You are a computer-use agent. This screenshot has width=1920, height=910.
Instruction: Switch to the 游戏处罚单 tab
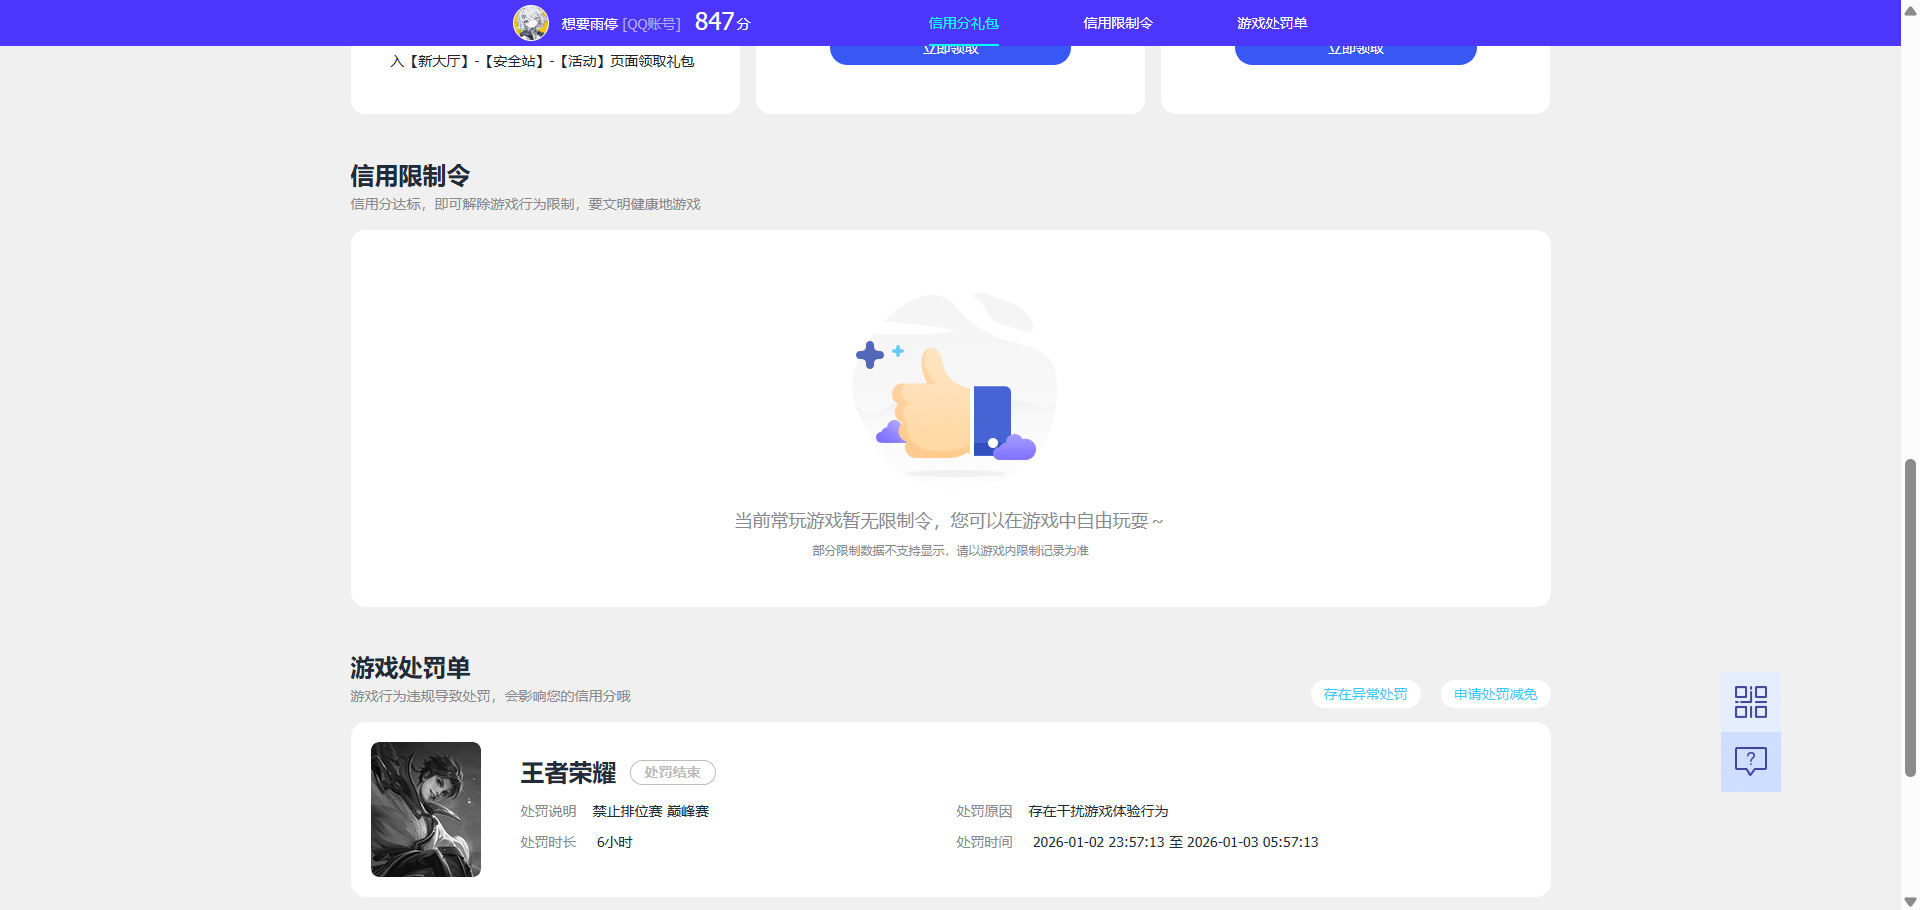click(1272, 23)
